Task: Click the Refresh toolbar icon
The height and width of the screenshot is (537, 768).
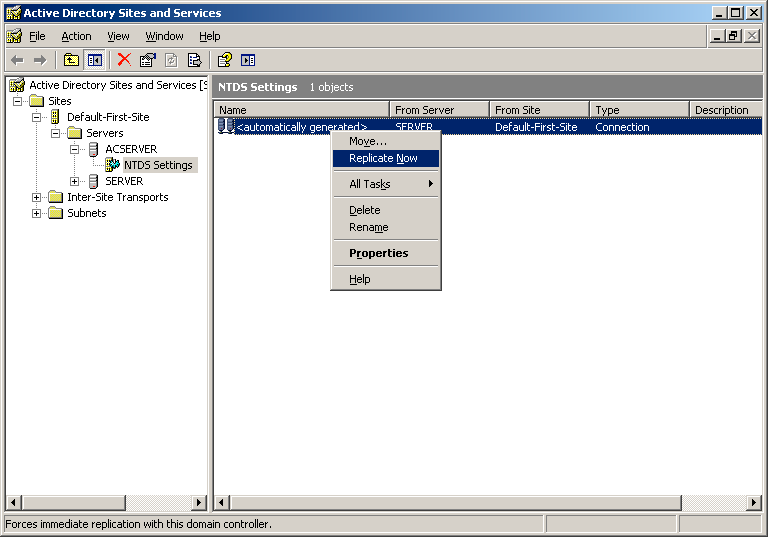Action: pos(171,60)
